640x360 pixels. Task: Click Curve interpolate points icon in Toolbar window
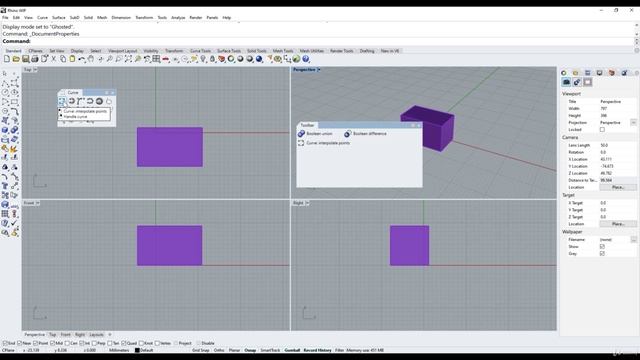(x=301, y=143)
